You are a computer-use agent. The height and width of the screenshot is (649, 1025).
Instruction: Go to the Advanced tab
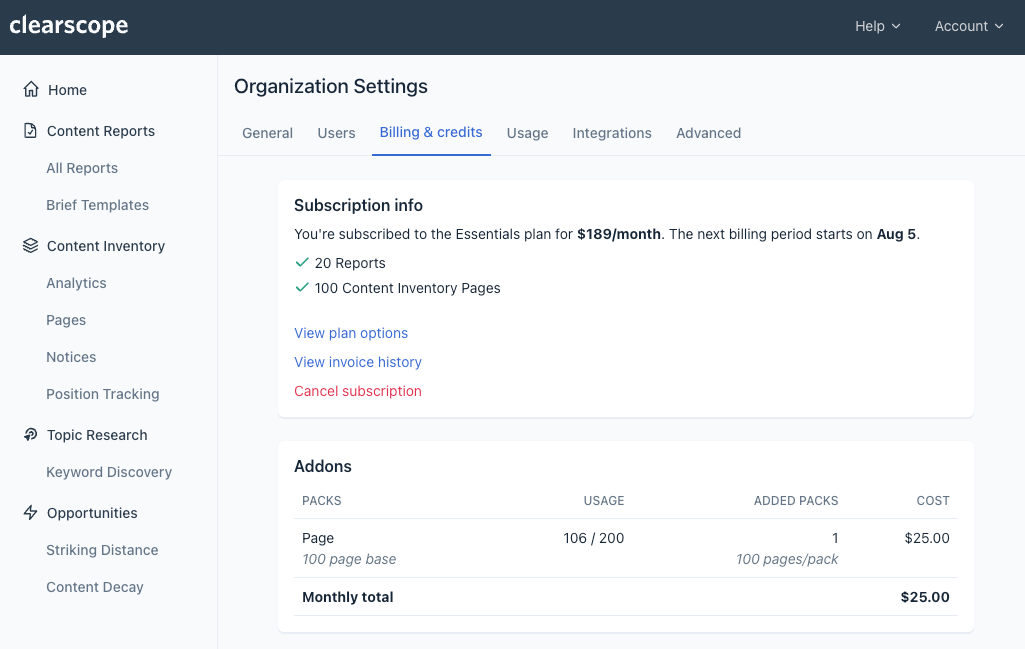(x=708, y=133)
